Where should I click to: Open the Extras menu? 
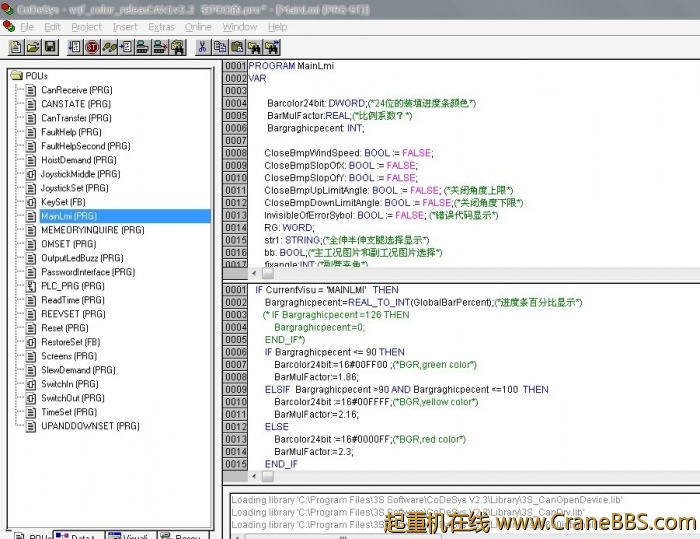pyautogui.click(x=161, y=27)
